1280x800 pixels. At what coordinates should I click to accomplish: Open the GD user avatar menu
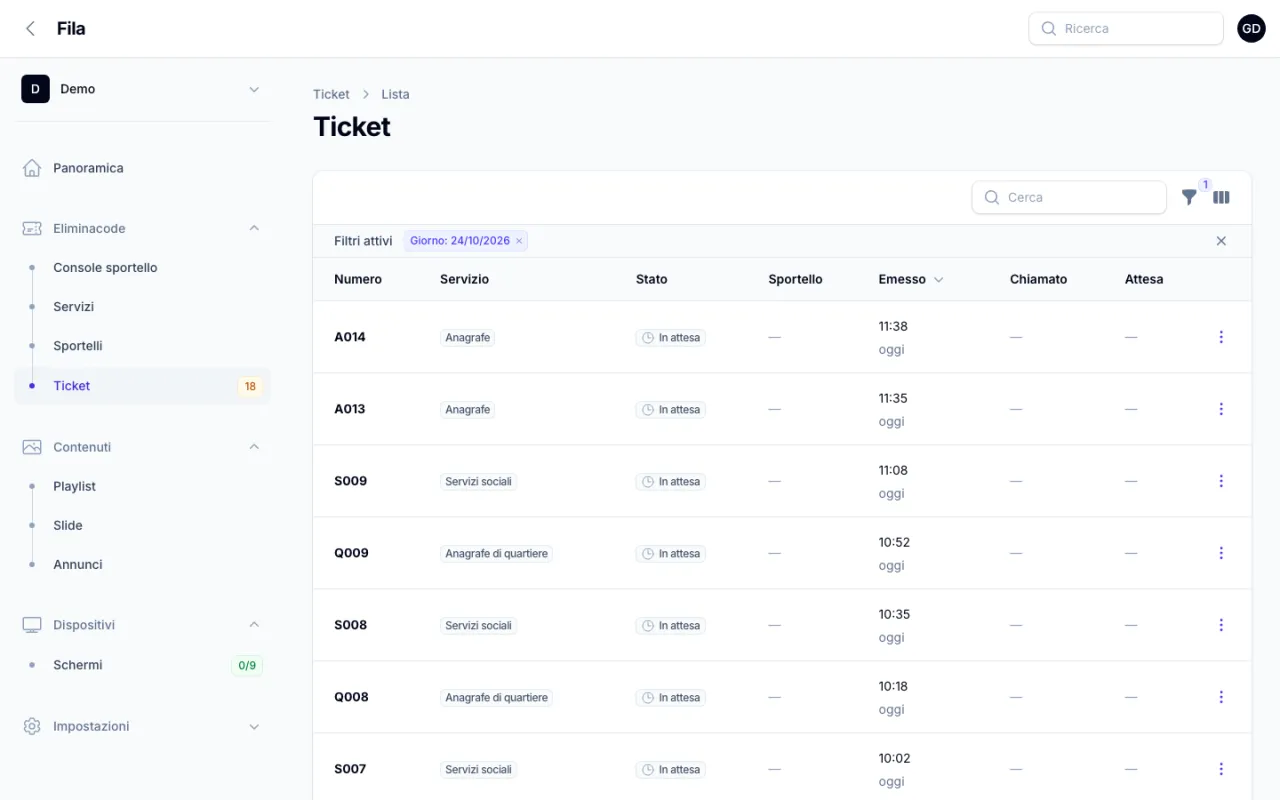[1251, 29]
